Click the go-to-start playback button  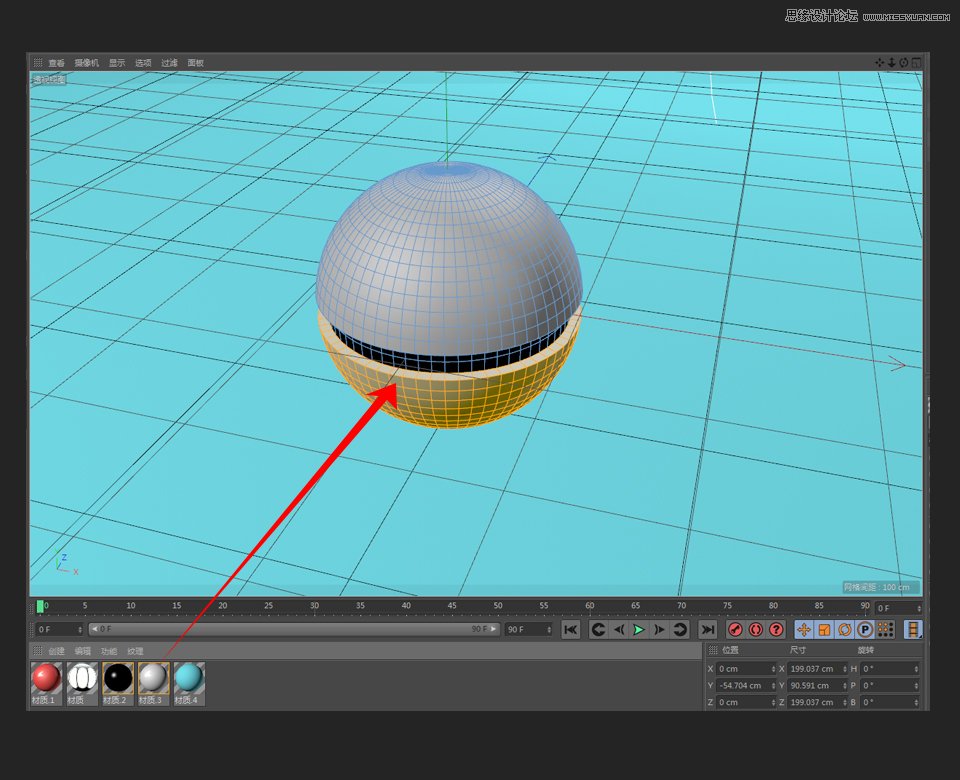tap(571, 630)
